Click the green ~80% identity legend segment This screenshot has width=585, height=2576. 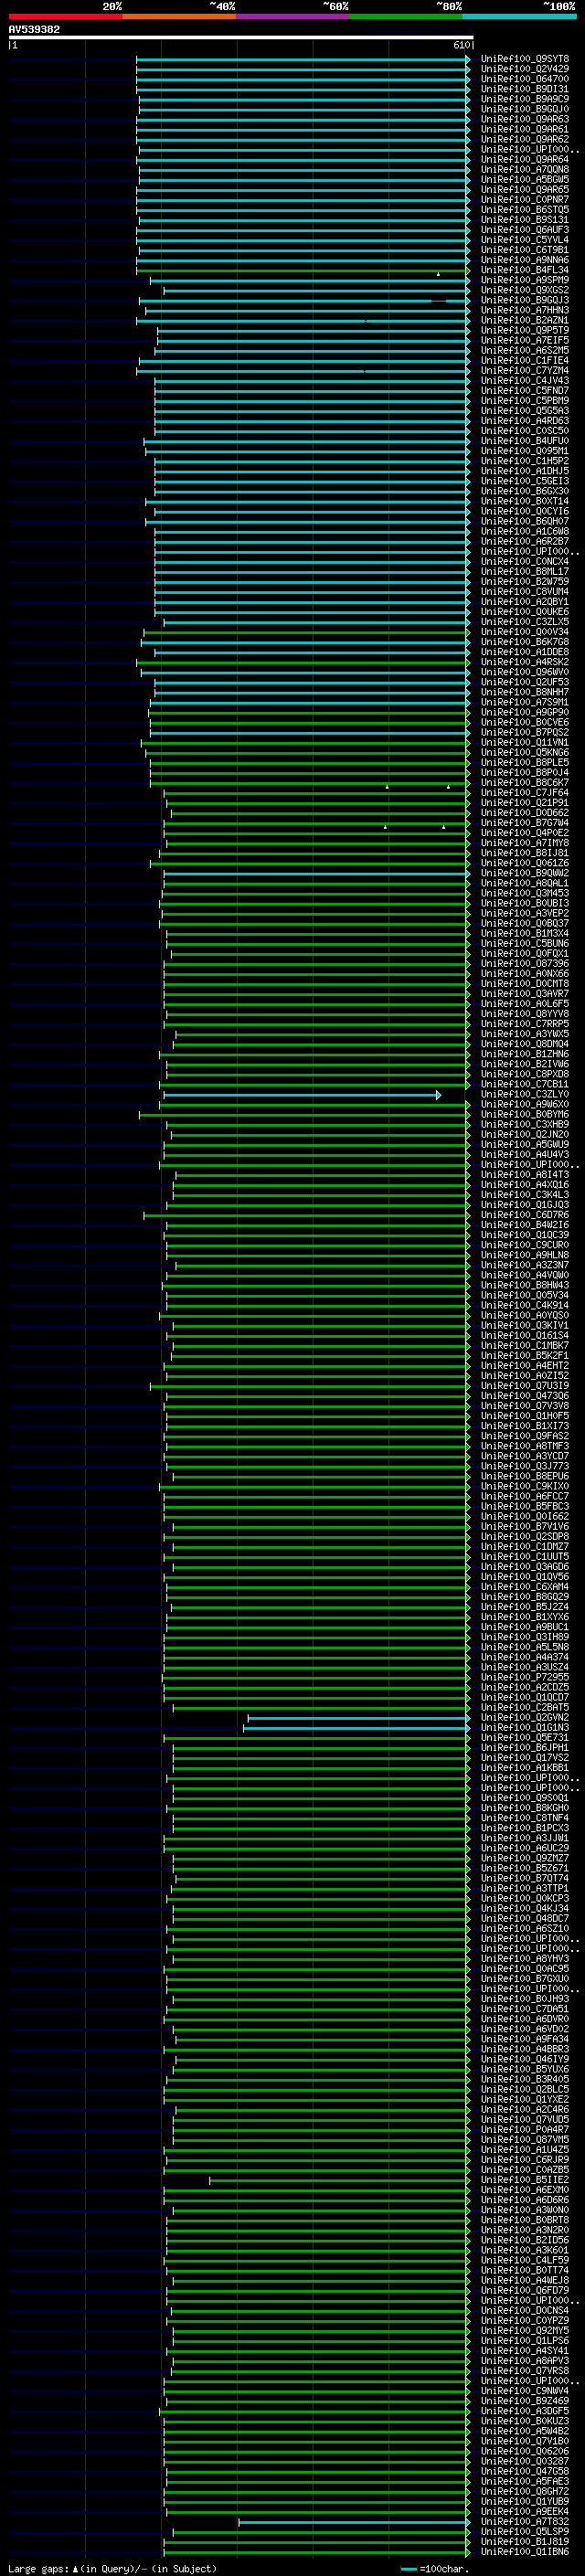coord(406,16)
